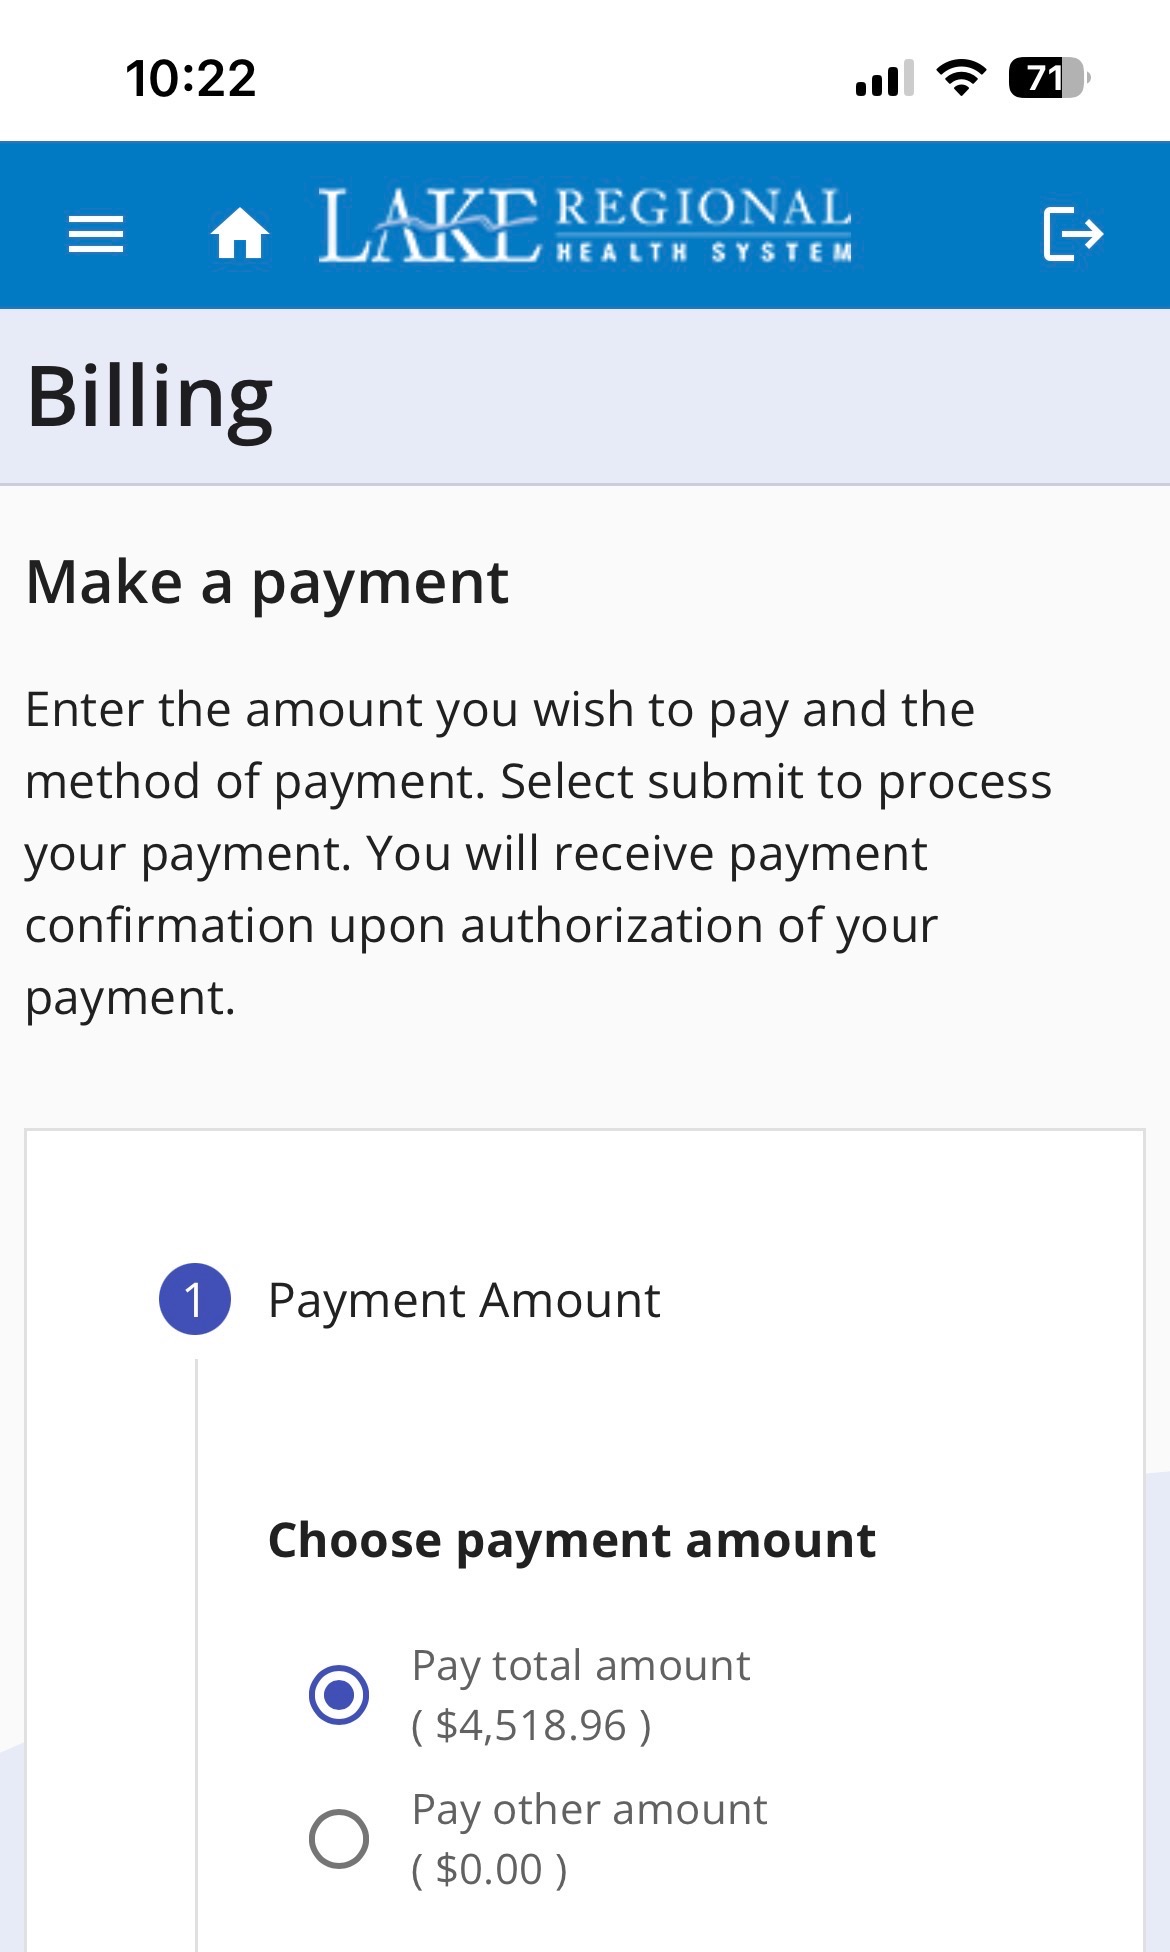Tap the $4,518.96 total amount text
This screenshot has height=1952, width=1170.
pyautogui.click(x=531, y=1726)
